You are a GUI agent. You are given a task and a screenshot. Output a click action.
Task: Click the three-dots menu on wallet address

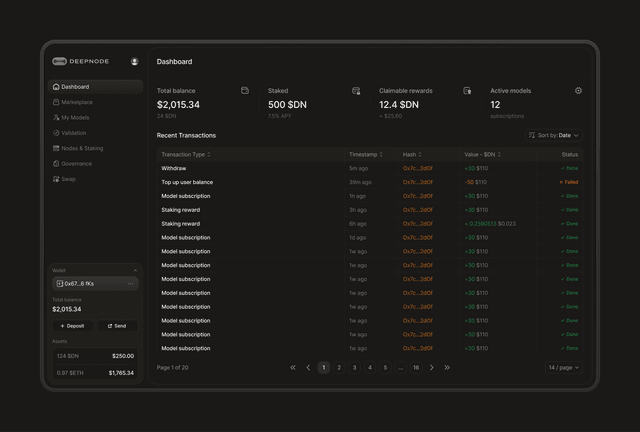(131, 283)
